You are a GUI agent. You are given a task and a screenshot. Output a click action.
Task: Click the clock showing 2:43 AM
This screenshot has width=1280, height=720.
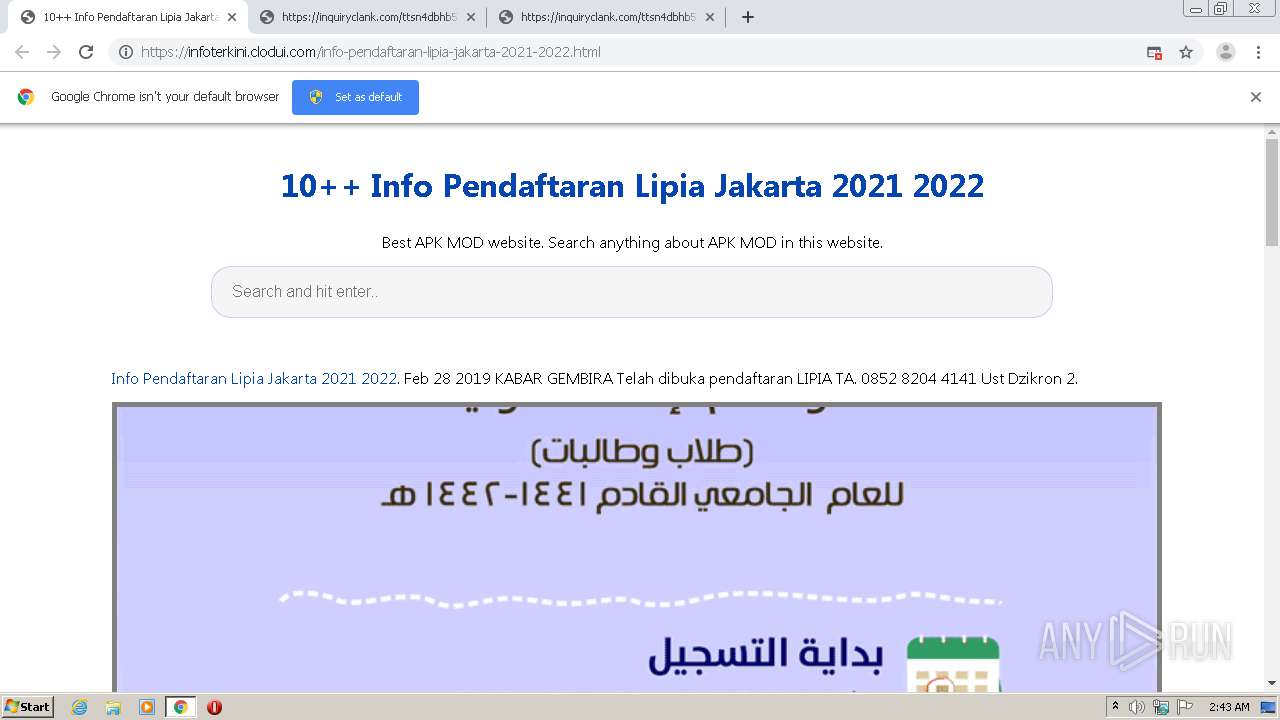[1229, 707]
